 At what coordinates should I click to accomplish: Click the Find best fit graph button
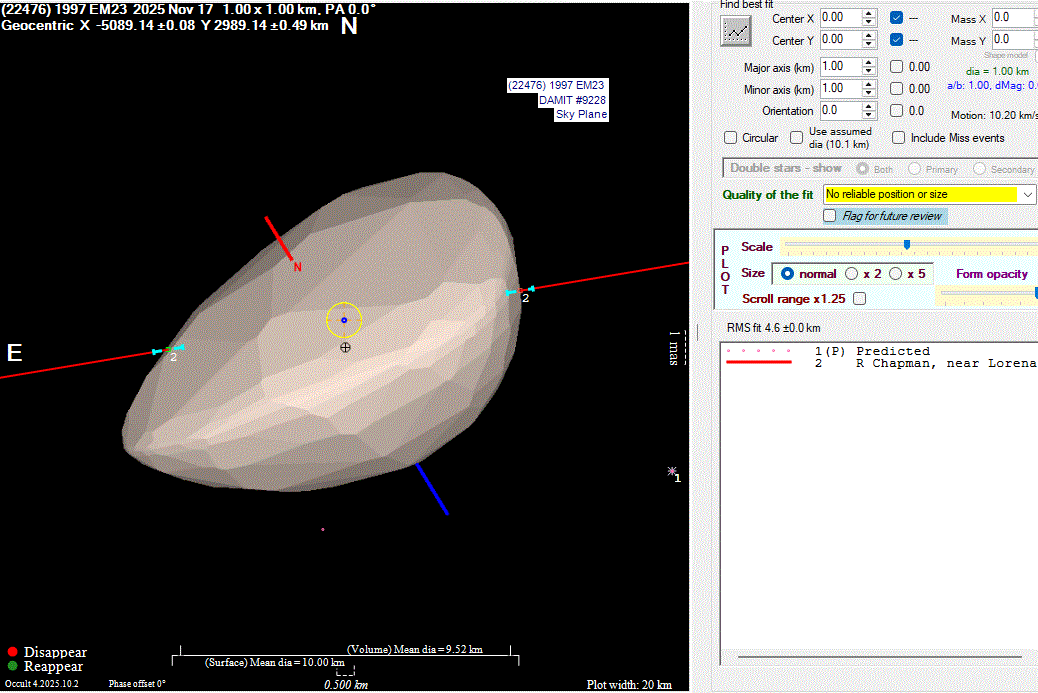coord(736,31)
